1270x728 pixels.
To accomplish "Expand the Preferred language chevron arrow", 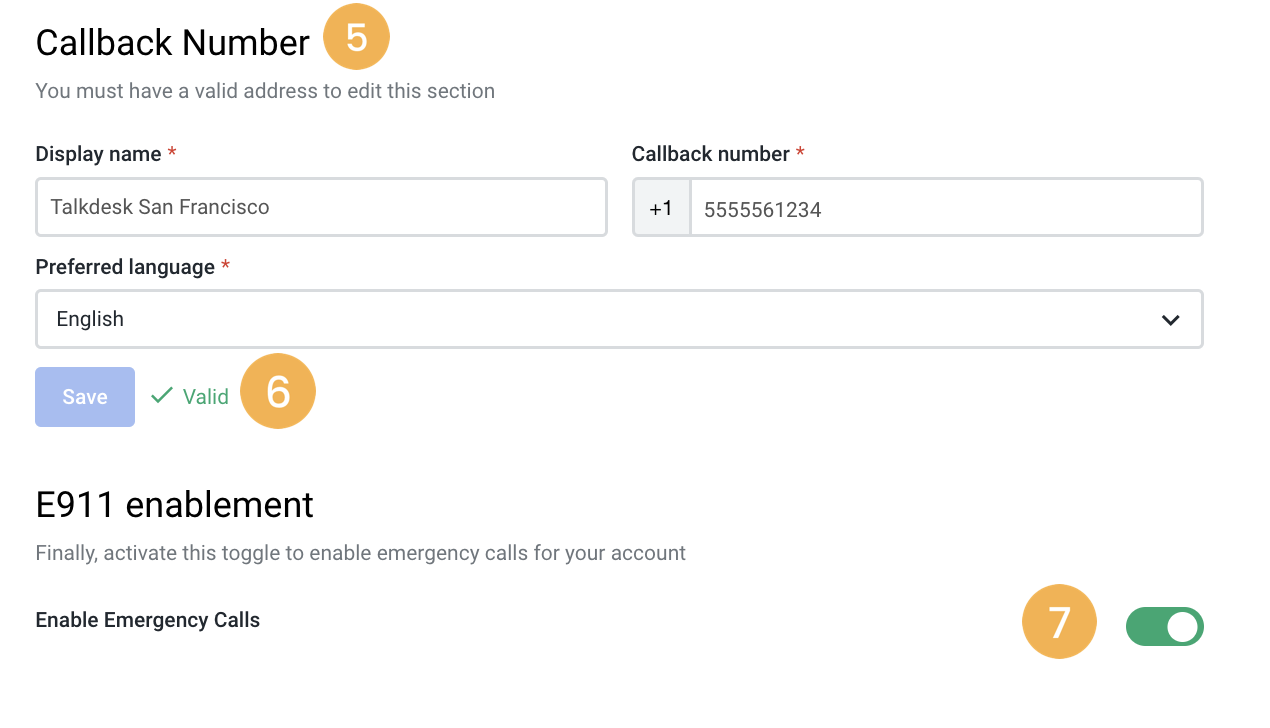I will tap(1170, 320).
